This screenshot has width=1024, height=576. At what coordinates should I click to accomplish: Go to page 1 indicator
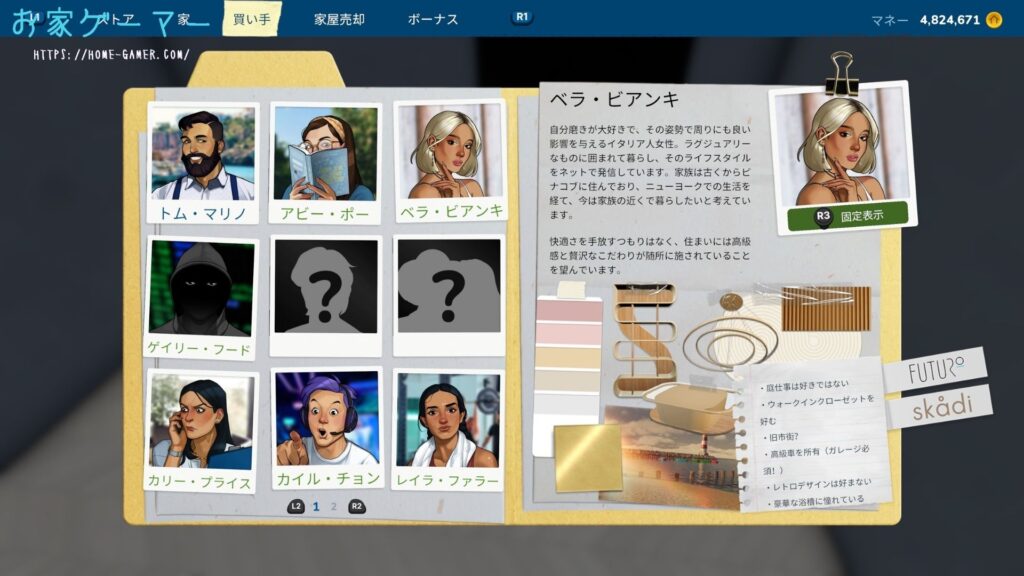coord(316,506)
